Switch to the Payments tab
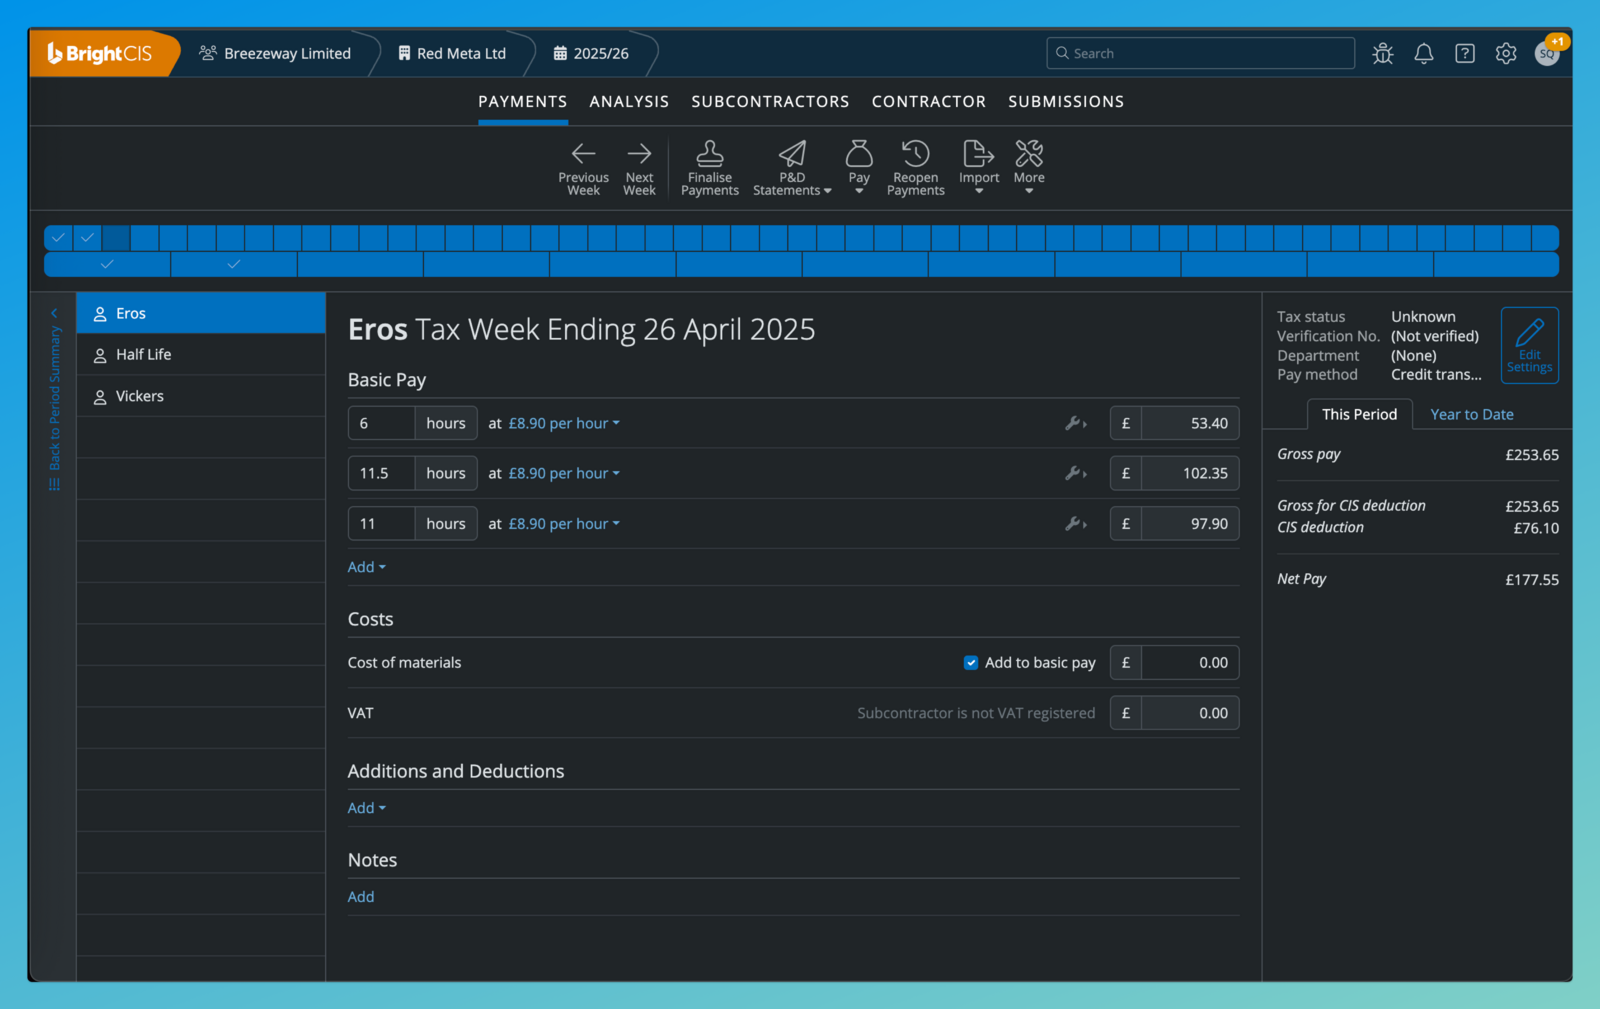The image size is (1600, 1009). (x=523, y=102)
